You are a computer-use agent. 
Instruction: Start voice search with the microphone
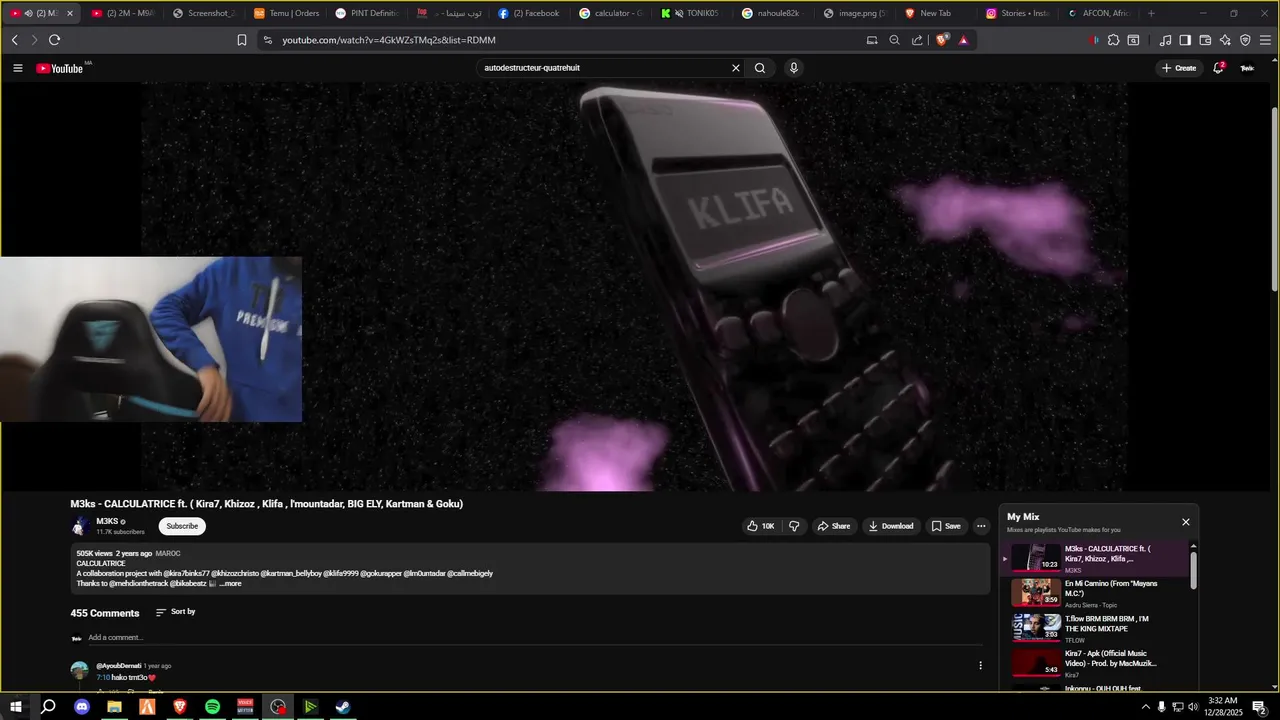click(x=794, y=68)
